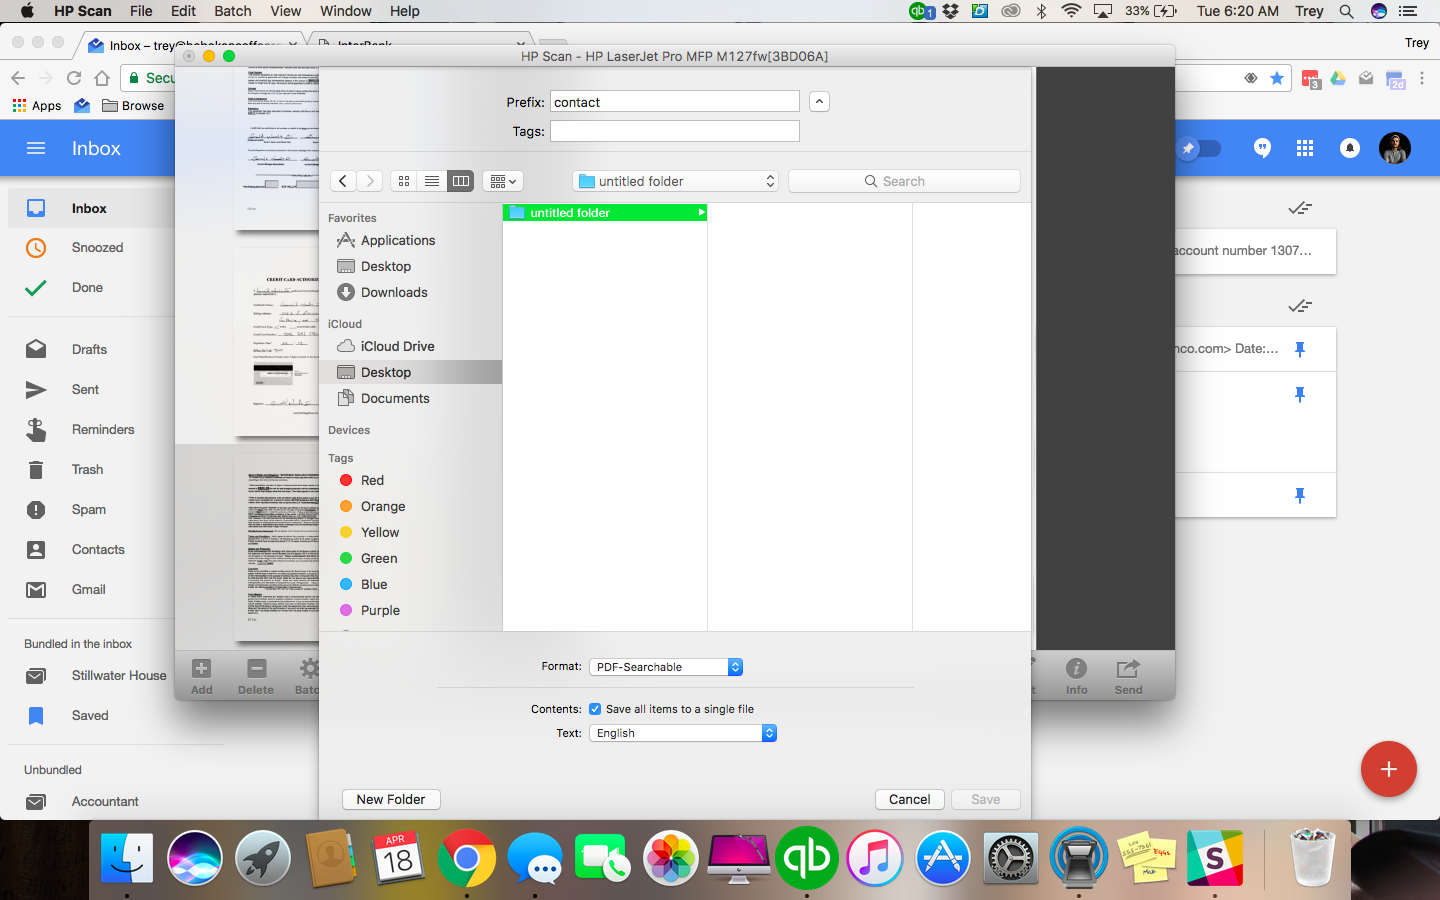Select iCloud Drive in the sidebar

(397, 346)
